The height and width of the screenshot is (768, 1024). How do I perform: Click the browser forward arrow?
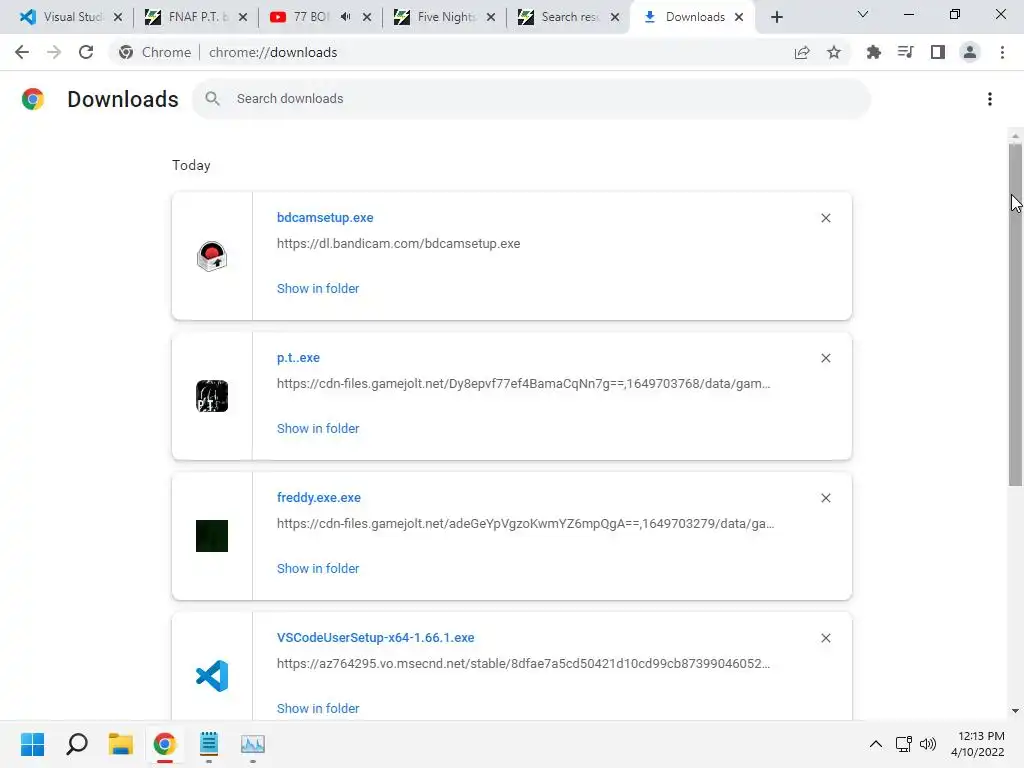coord(54,52)
